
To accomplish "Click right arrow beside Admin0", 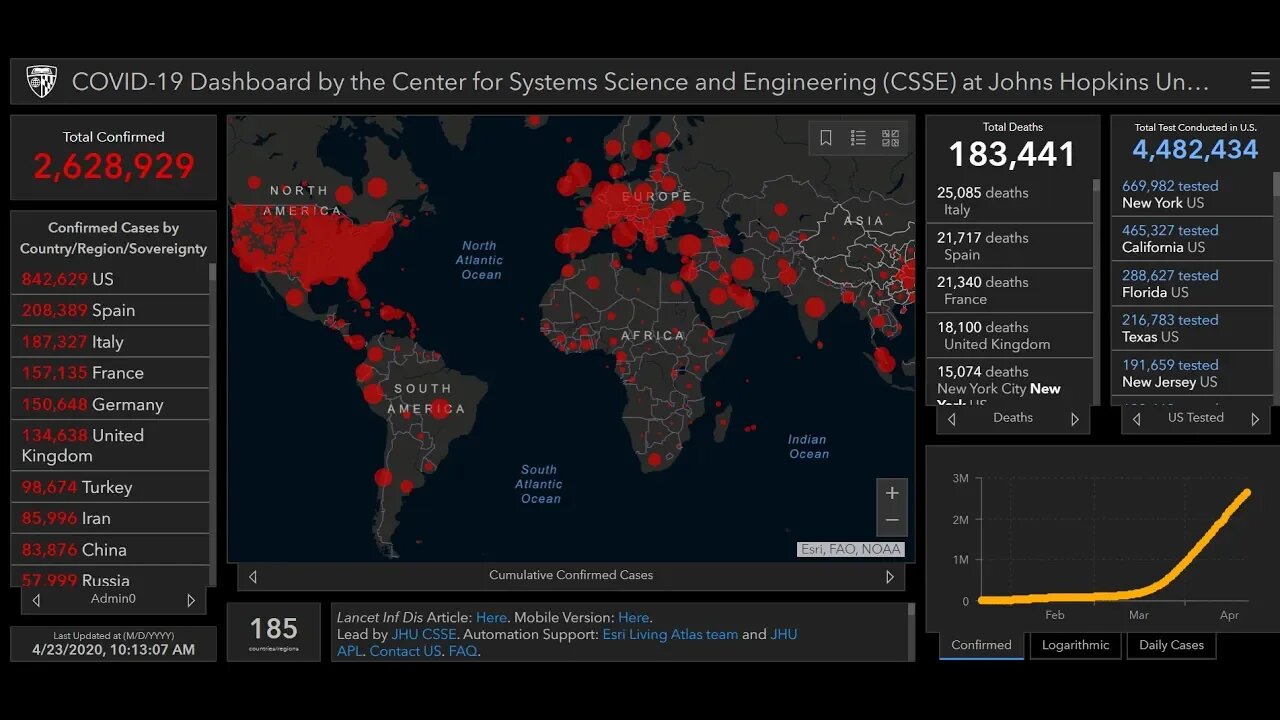I will 191,600.
